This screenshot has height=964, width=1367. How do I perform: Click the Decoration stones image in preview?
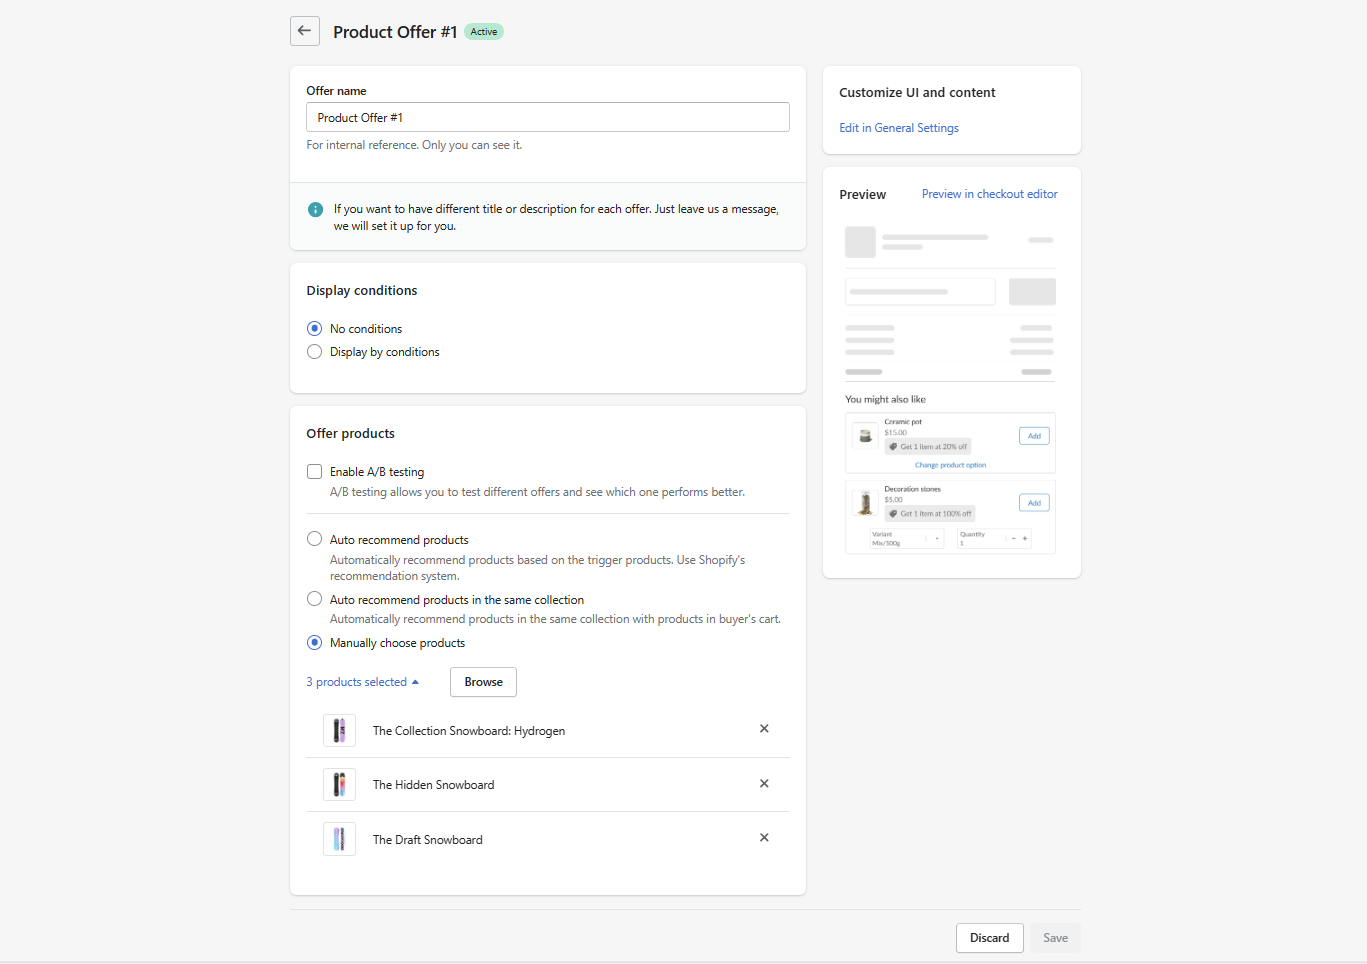pyautogui.click(x=865, y=503)
